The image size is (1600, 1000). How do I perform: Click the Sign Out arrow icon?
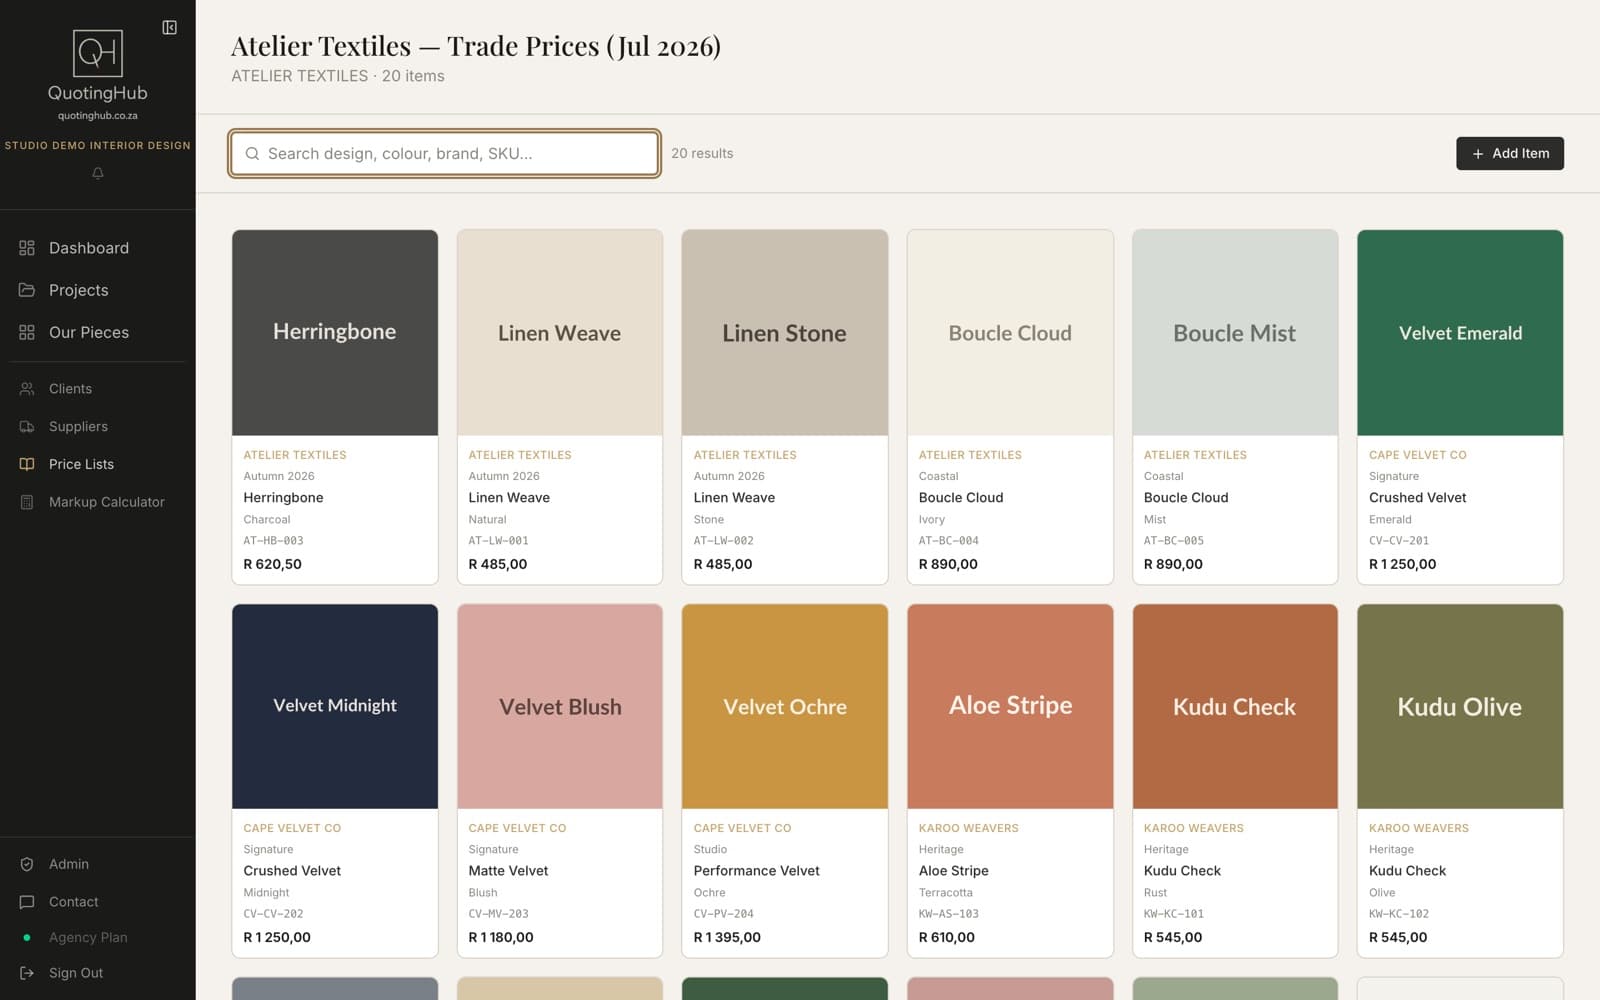tap(27, 973)
